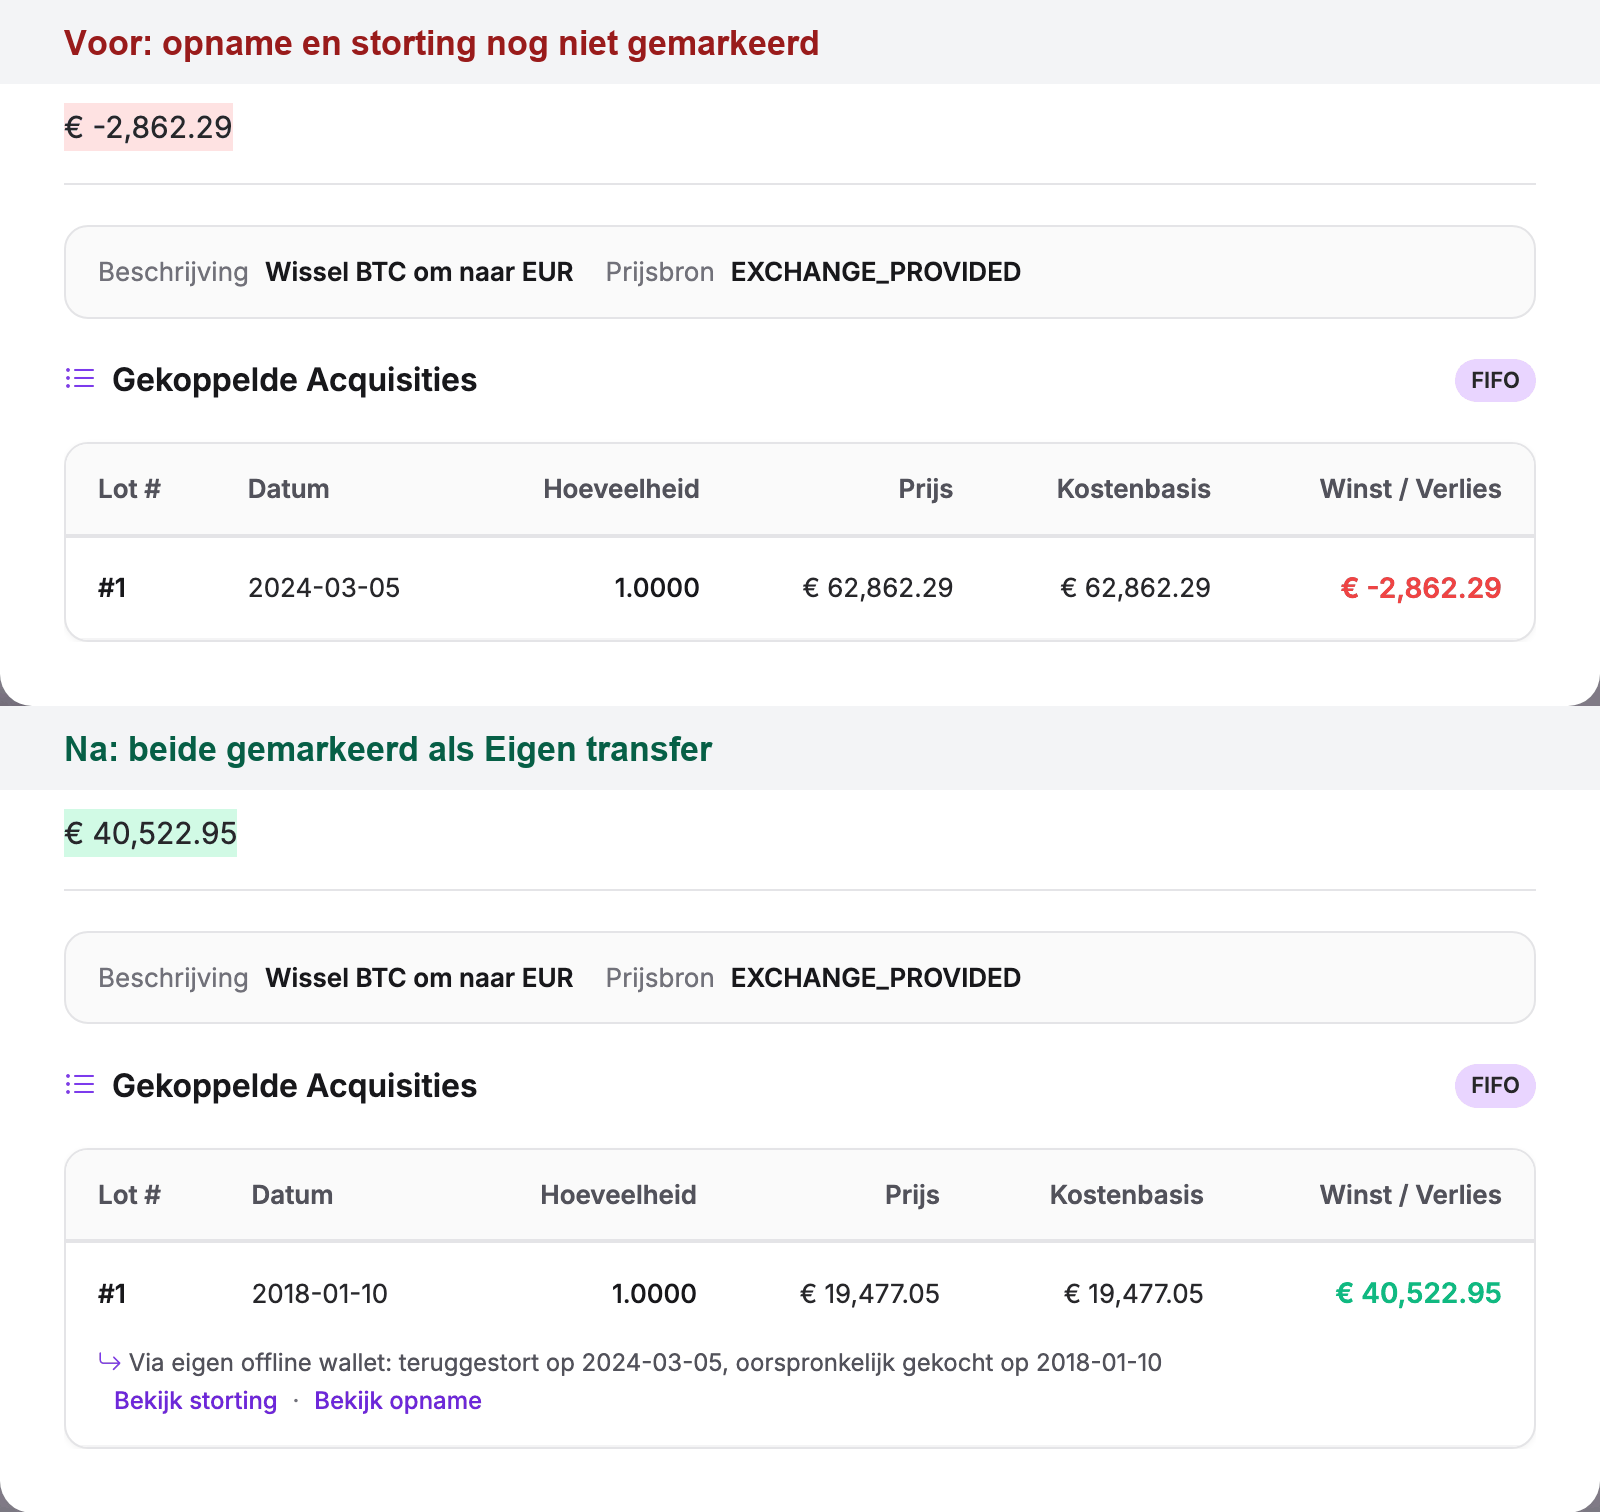Click the note 'Via eigen offline wallet: teruggestort op 2024-03-05'

(426, 1362)
